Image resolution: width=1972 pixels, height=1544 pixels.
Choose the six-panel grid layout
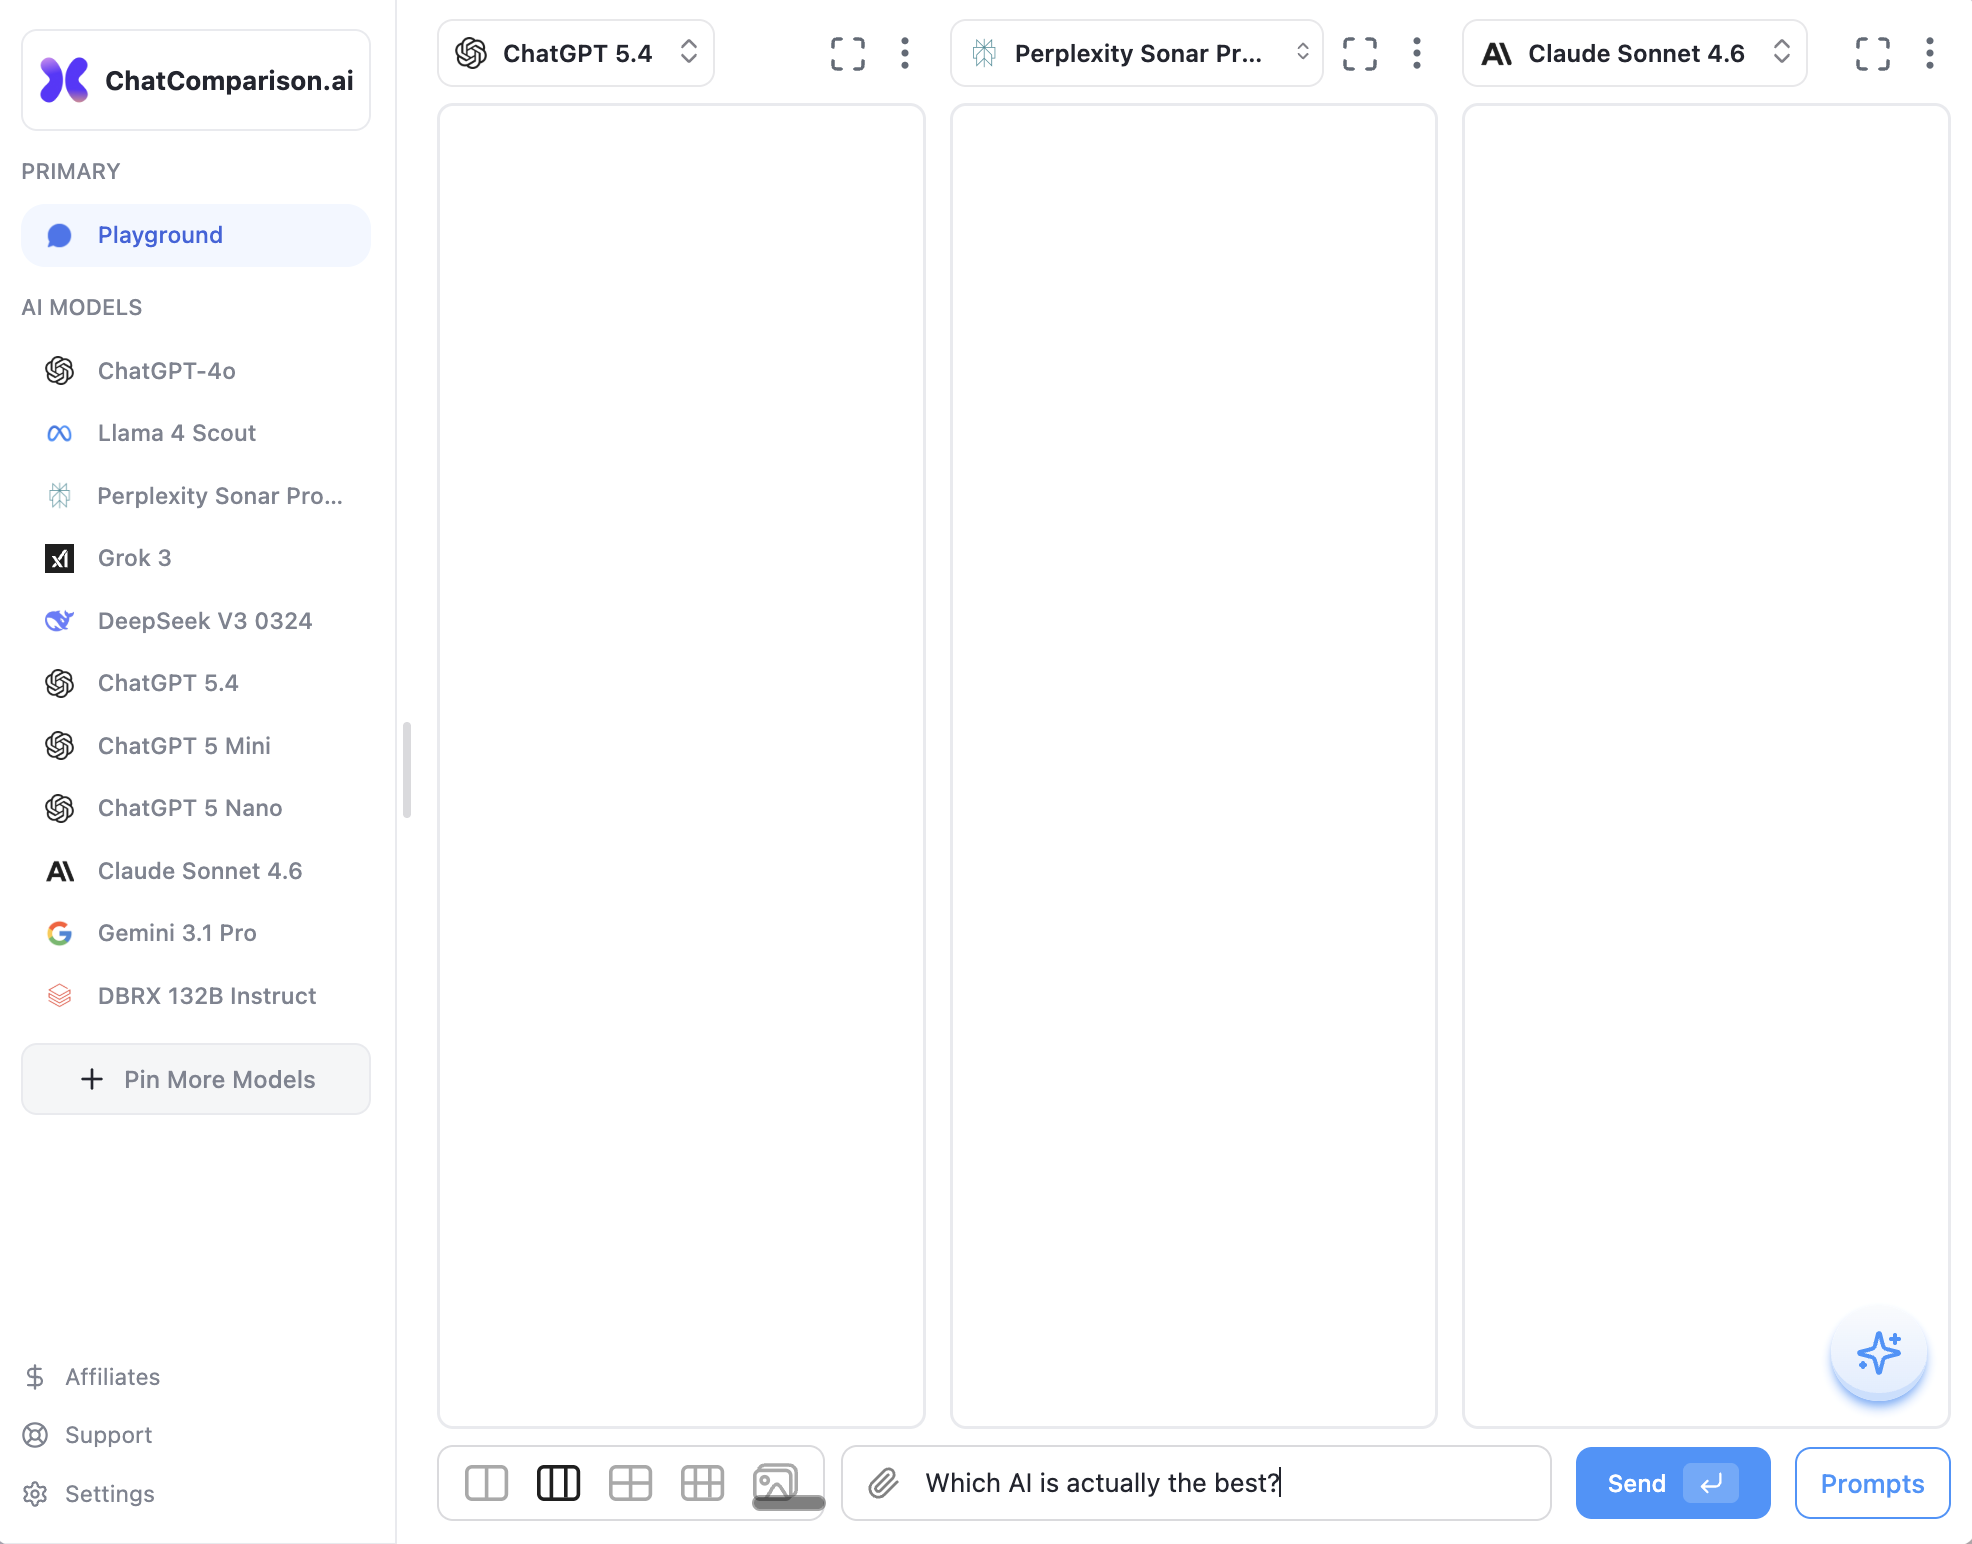[702, 1483]
